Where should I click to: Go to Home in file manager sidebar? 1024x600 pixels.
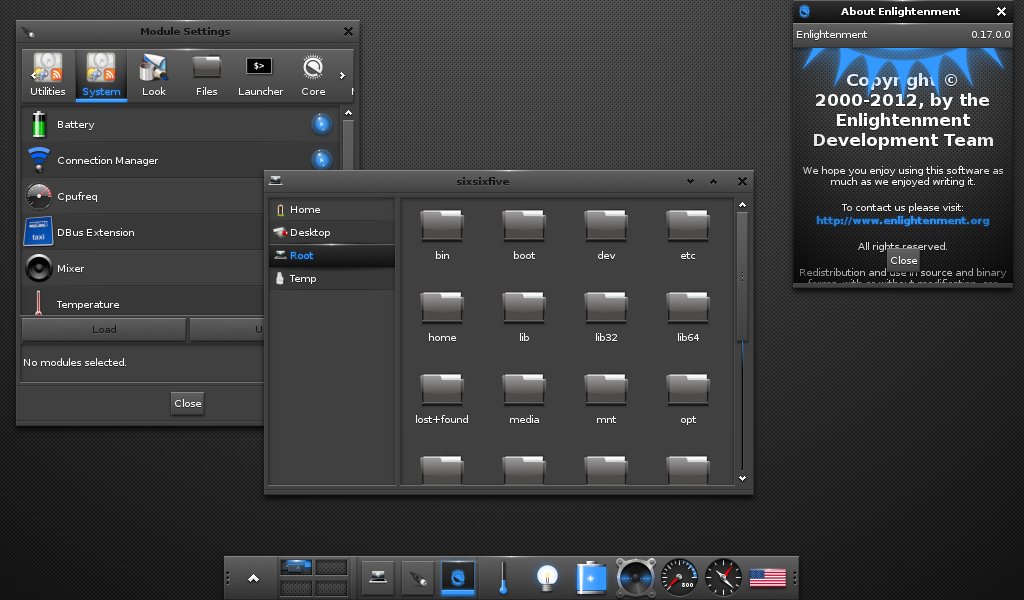click(332, 210)
